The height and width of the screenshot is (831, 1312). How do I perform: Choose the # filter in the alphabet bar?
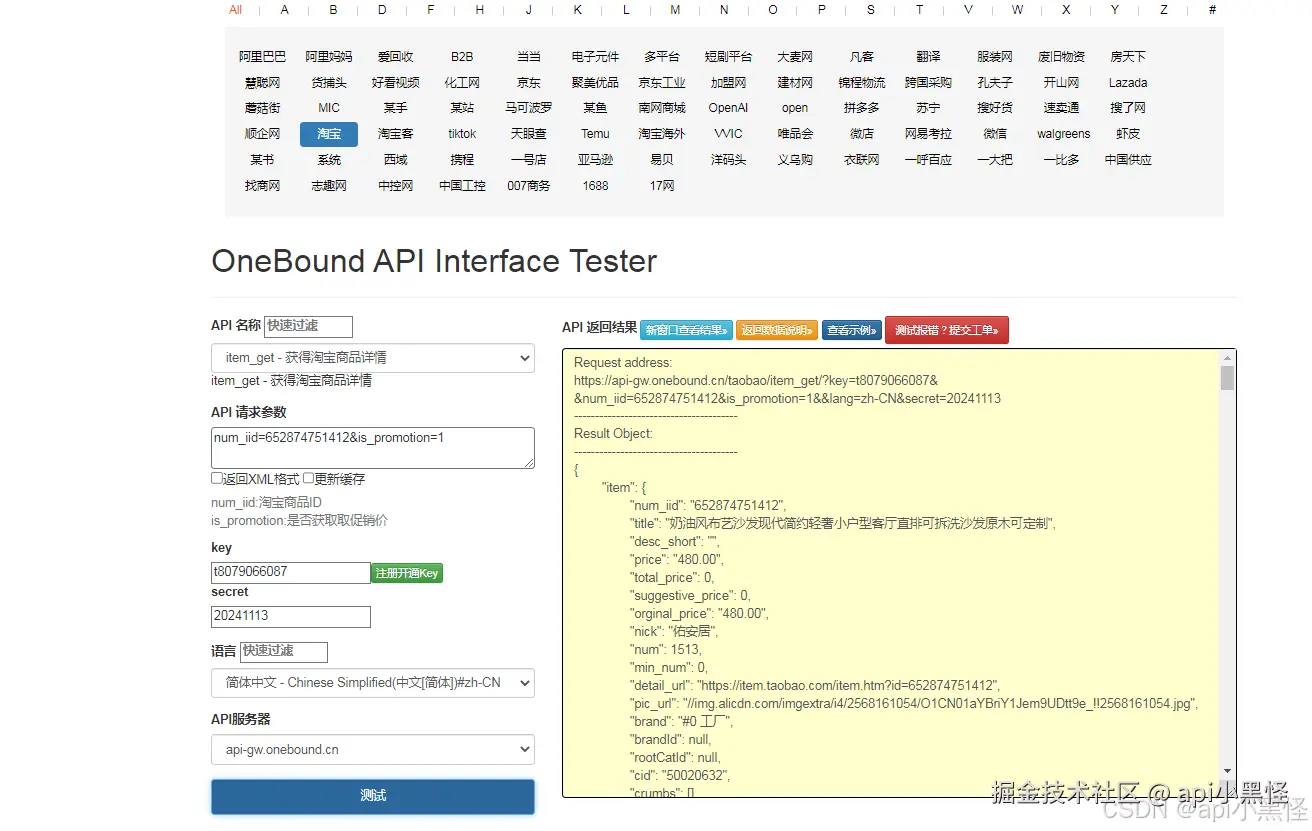pyautogui.click(x=1213, y=10)
